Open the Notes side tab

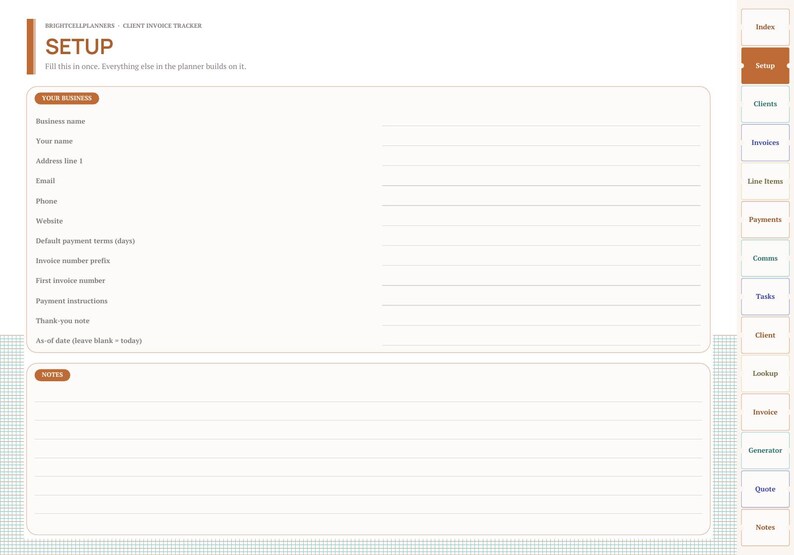765,528
